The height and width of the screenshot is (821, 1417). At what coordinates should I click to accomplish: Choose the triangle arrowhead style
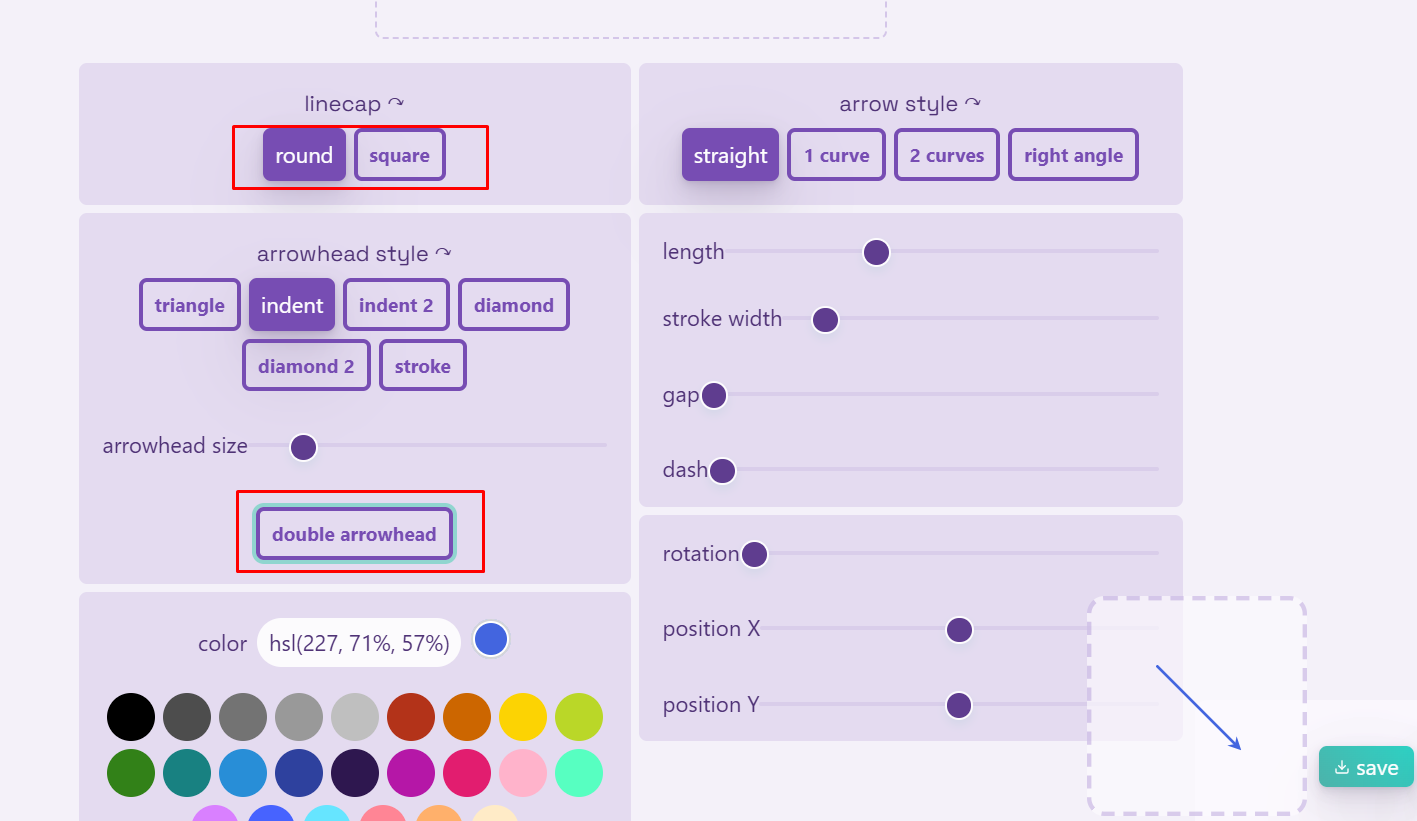pos(189,305)
